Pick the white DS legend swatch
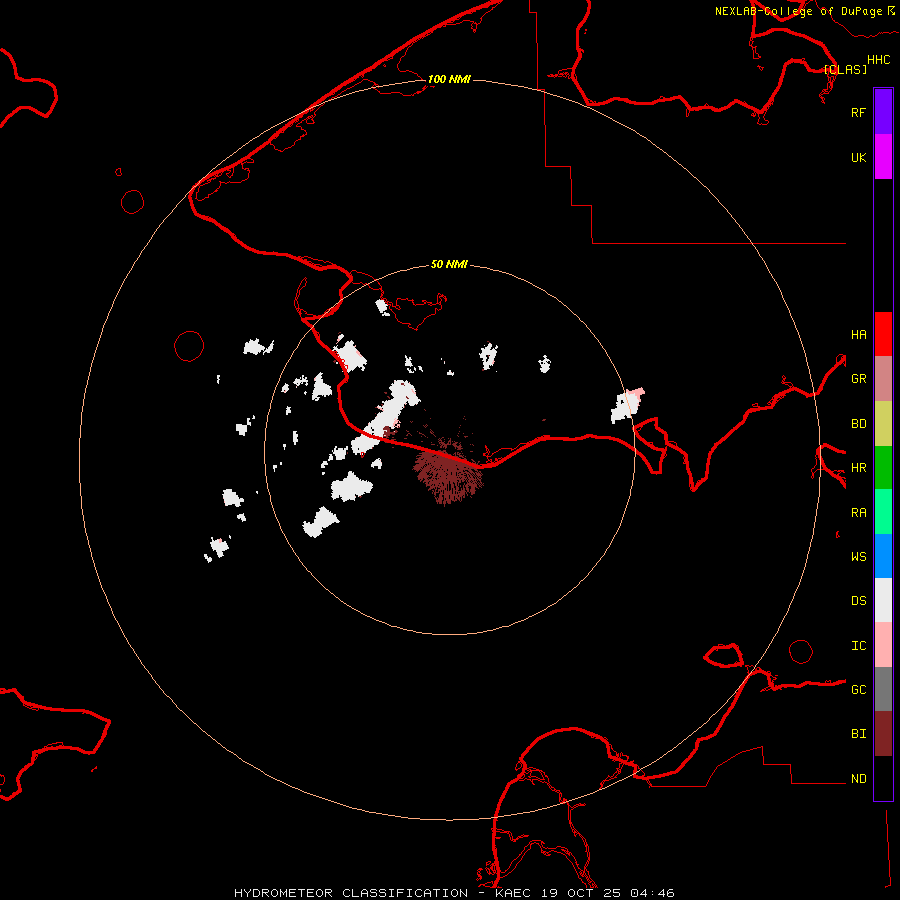The height and width of the screenshot is (900, 900). click(883, 600)
